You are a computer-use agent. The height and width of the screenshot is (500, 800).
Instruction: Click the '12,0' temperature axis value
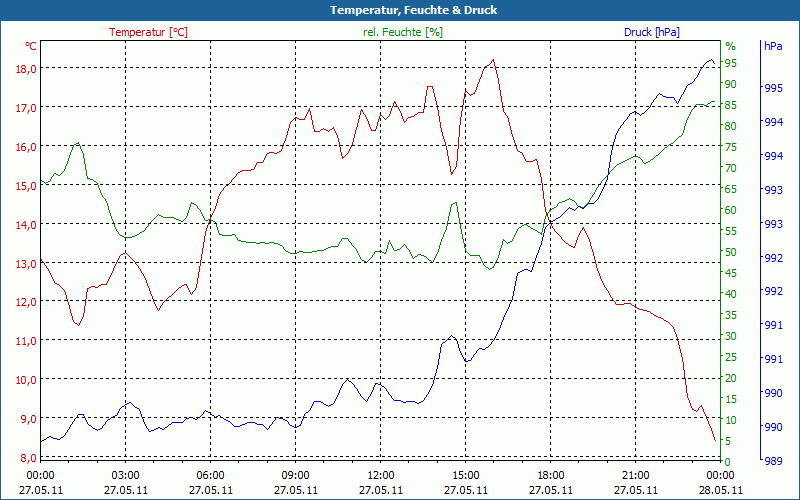click(x=26, y=302)
